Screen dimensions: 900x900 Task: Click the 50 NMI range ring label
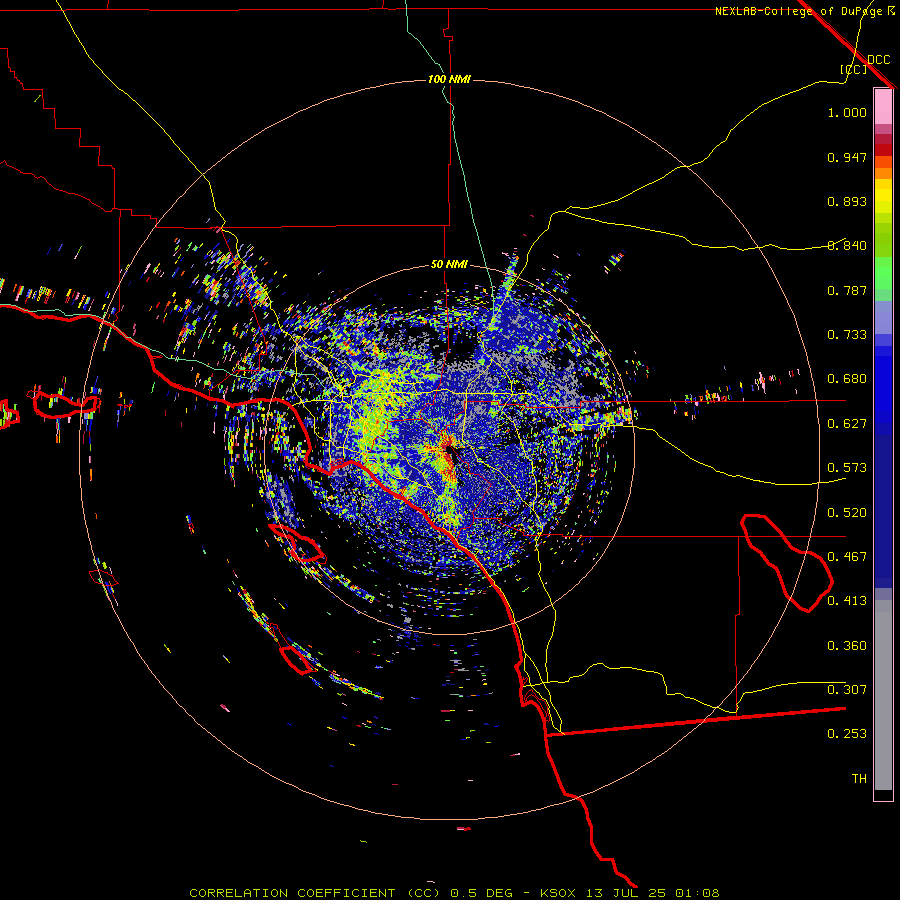click(449, 264)
